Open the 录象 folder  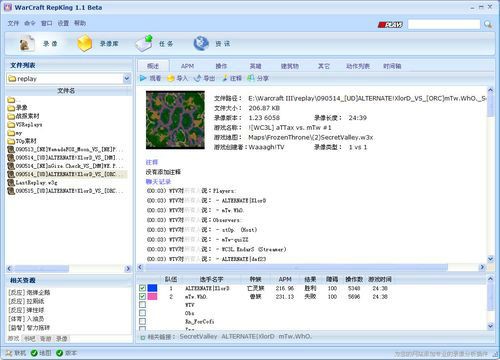point(17,108)
